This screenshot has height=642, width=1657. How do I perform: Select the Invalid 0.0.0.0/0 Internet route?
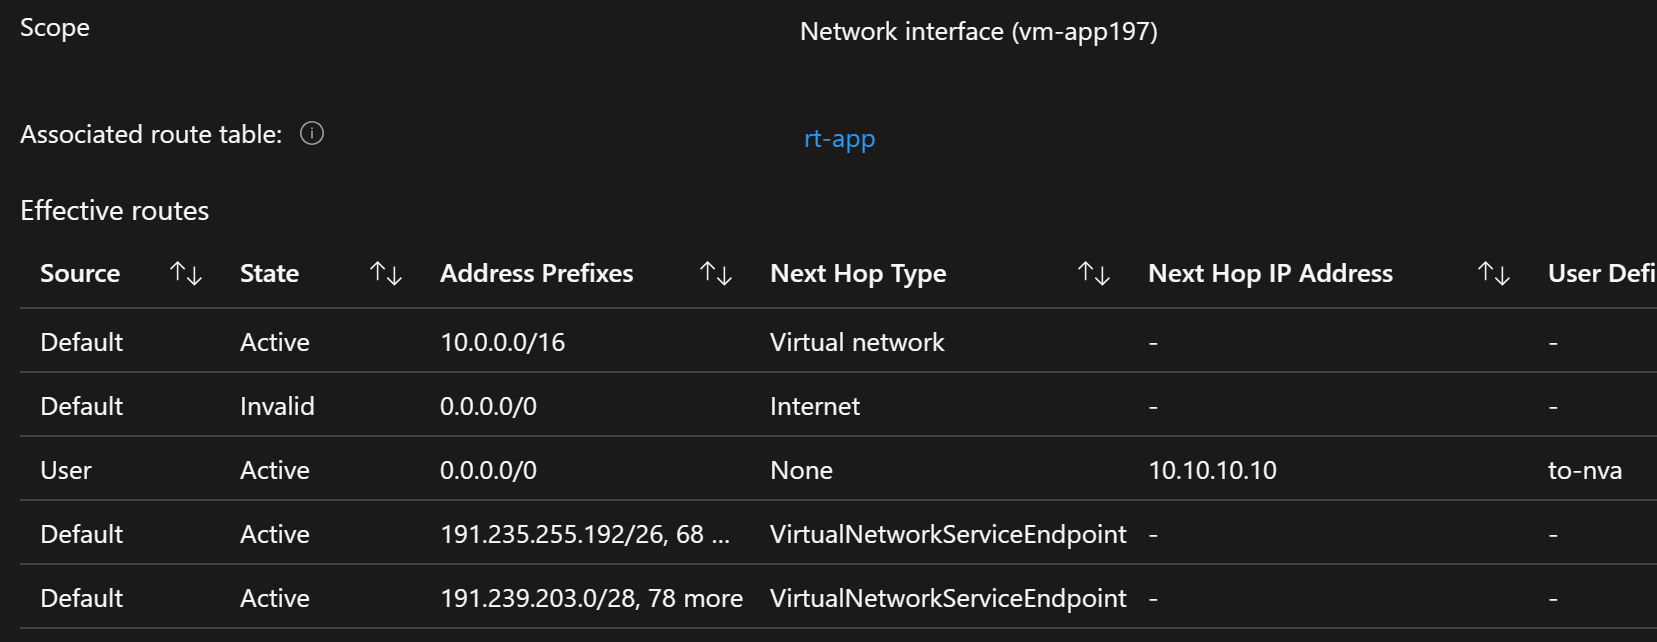(838, 406)
